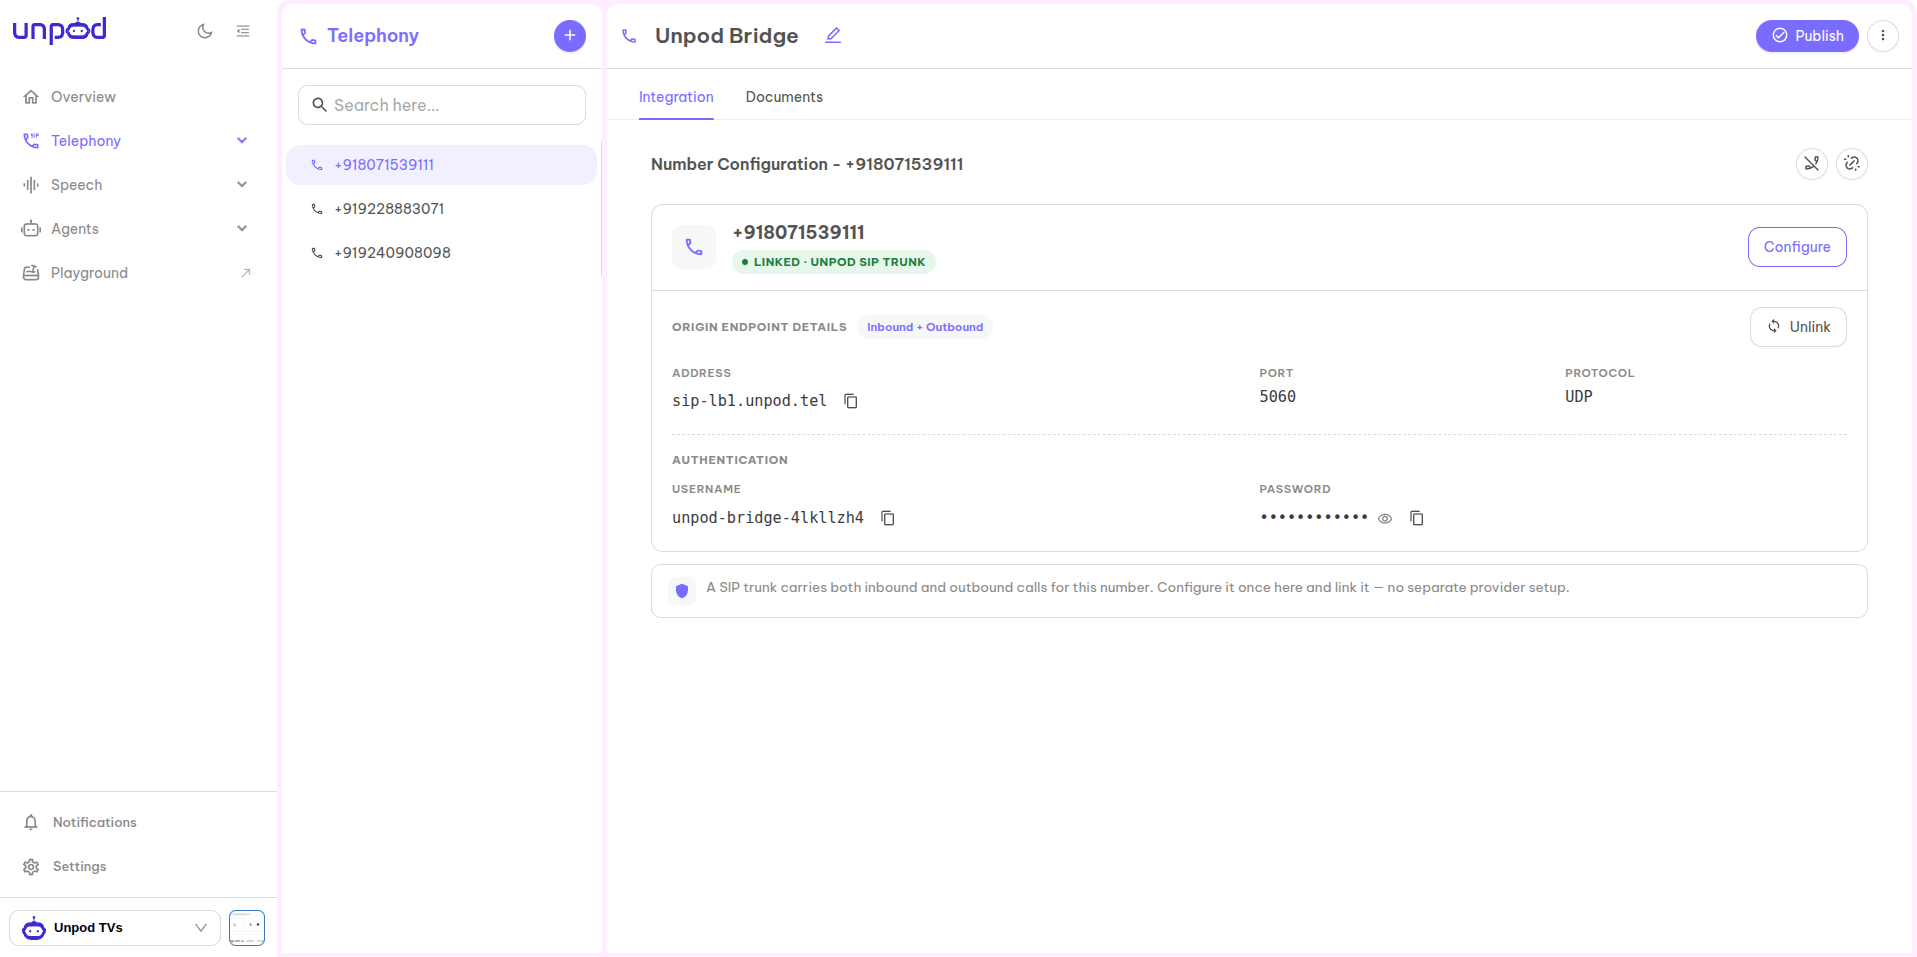Viewport: 1917px width, 957px height.
Task: Select number +919228883071 in list
Action: [441, 209]
